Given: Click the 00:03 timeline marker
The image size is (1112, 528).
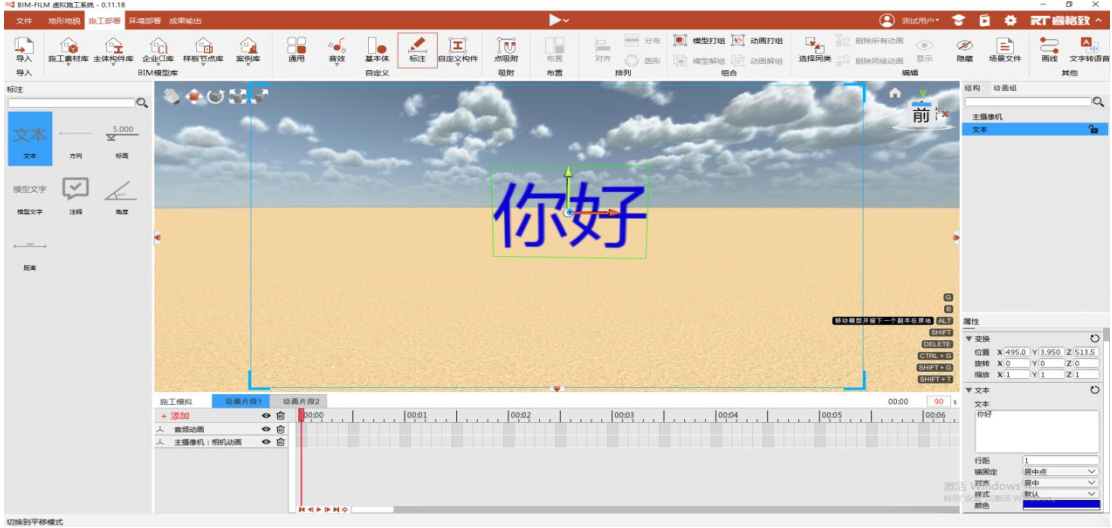Looking at the screenshot, I should click(623, 415).
